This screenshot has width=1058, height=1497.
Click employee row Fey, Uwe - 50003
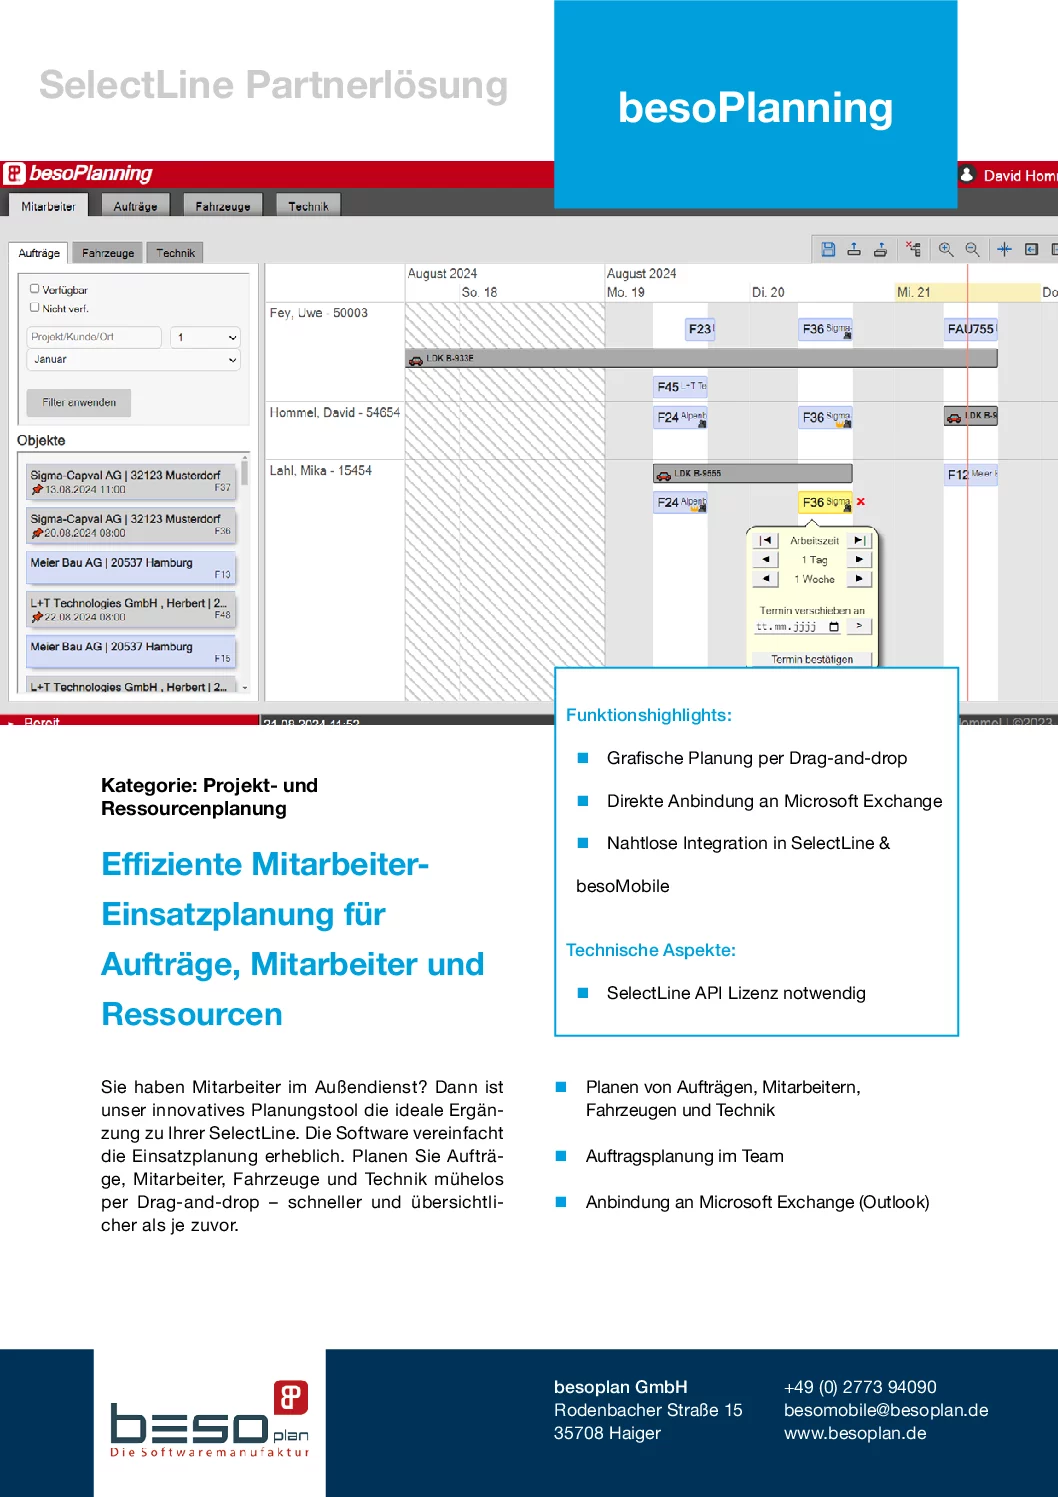318,313
